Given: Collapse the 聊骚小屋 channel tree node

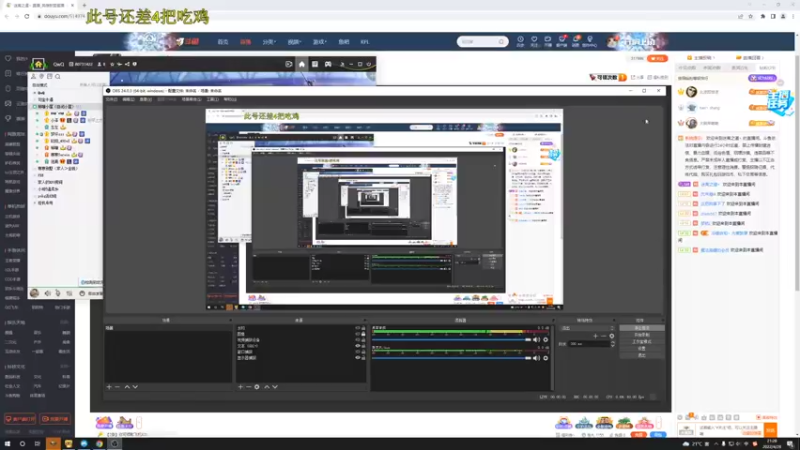Looking at the screenshot, I should (35, 107).
